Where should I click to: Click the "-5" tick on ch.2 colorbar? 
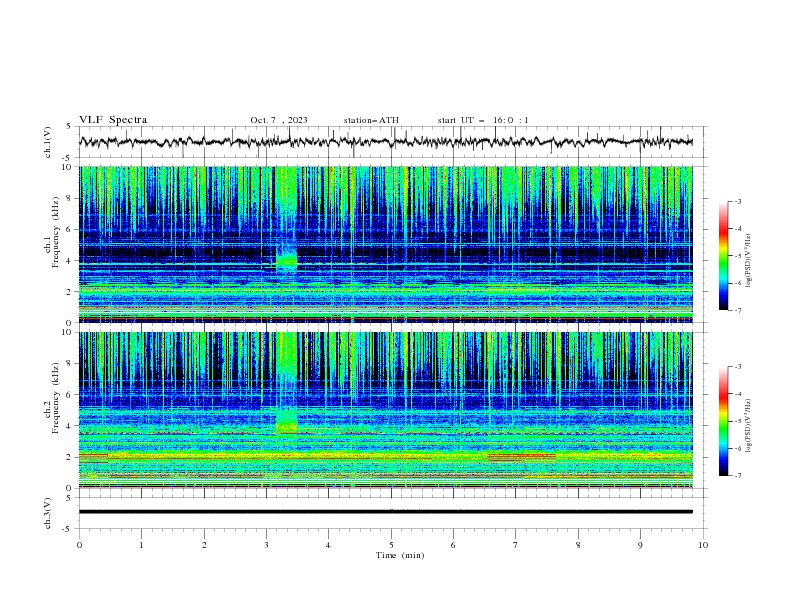[x=738, y=421]
